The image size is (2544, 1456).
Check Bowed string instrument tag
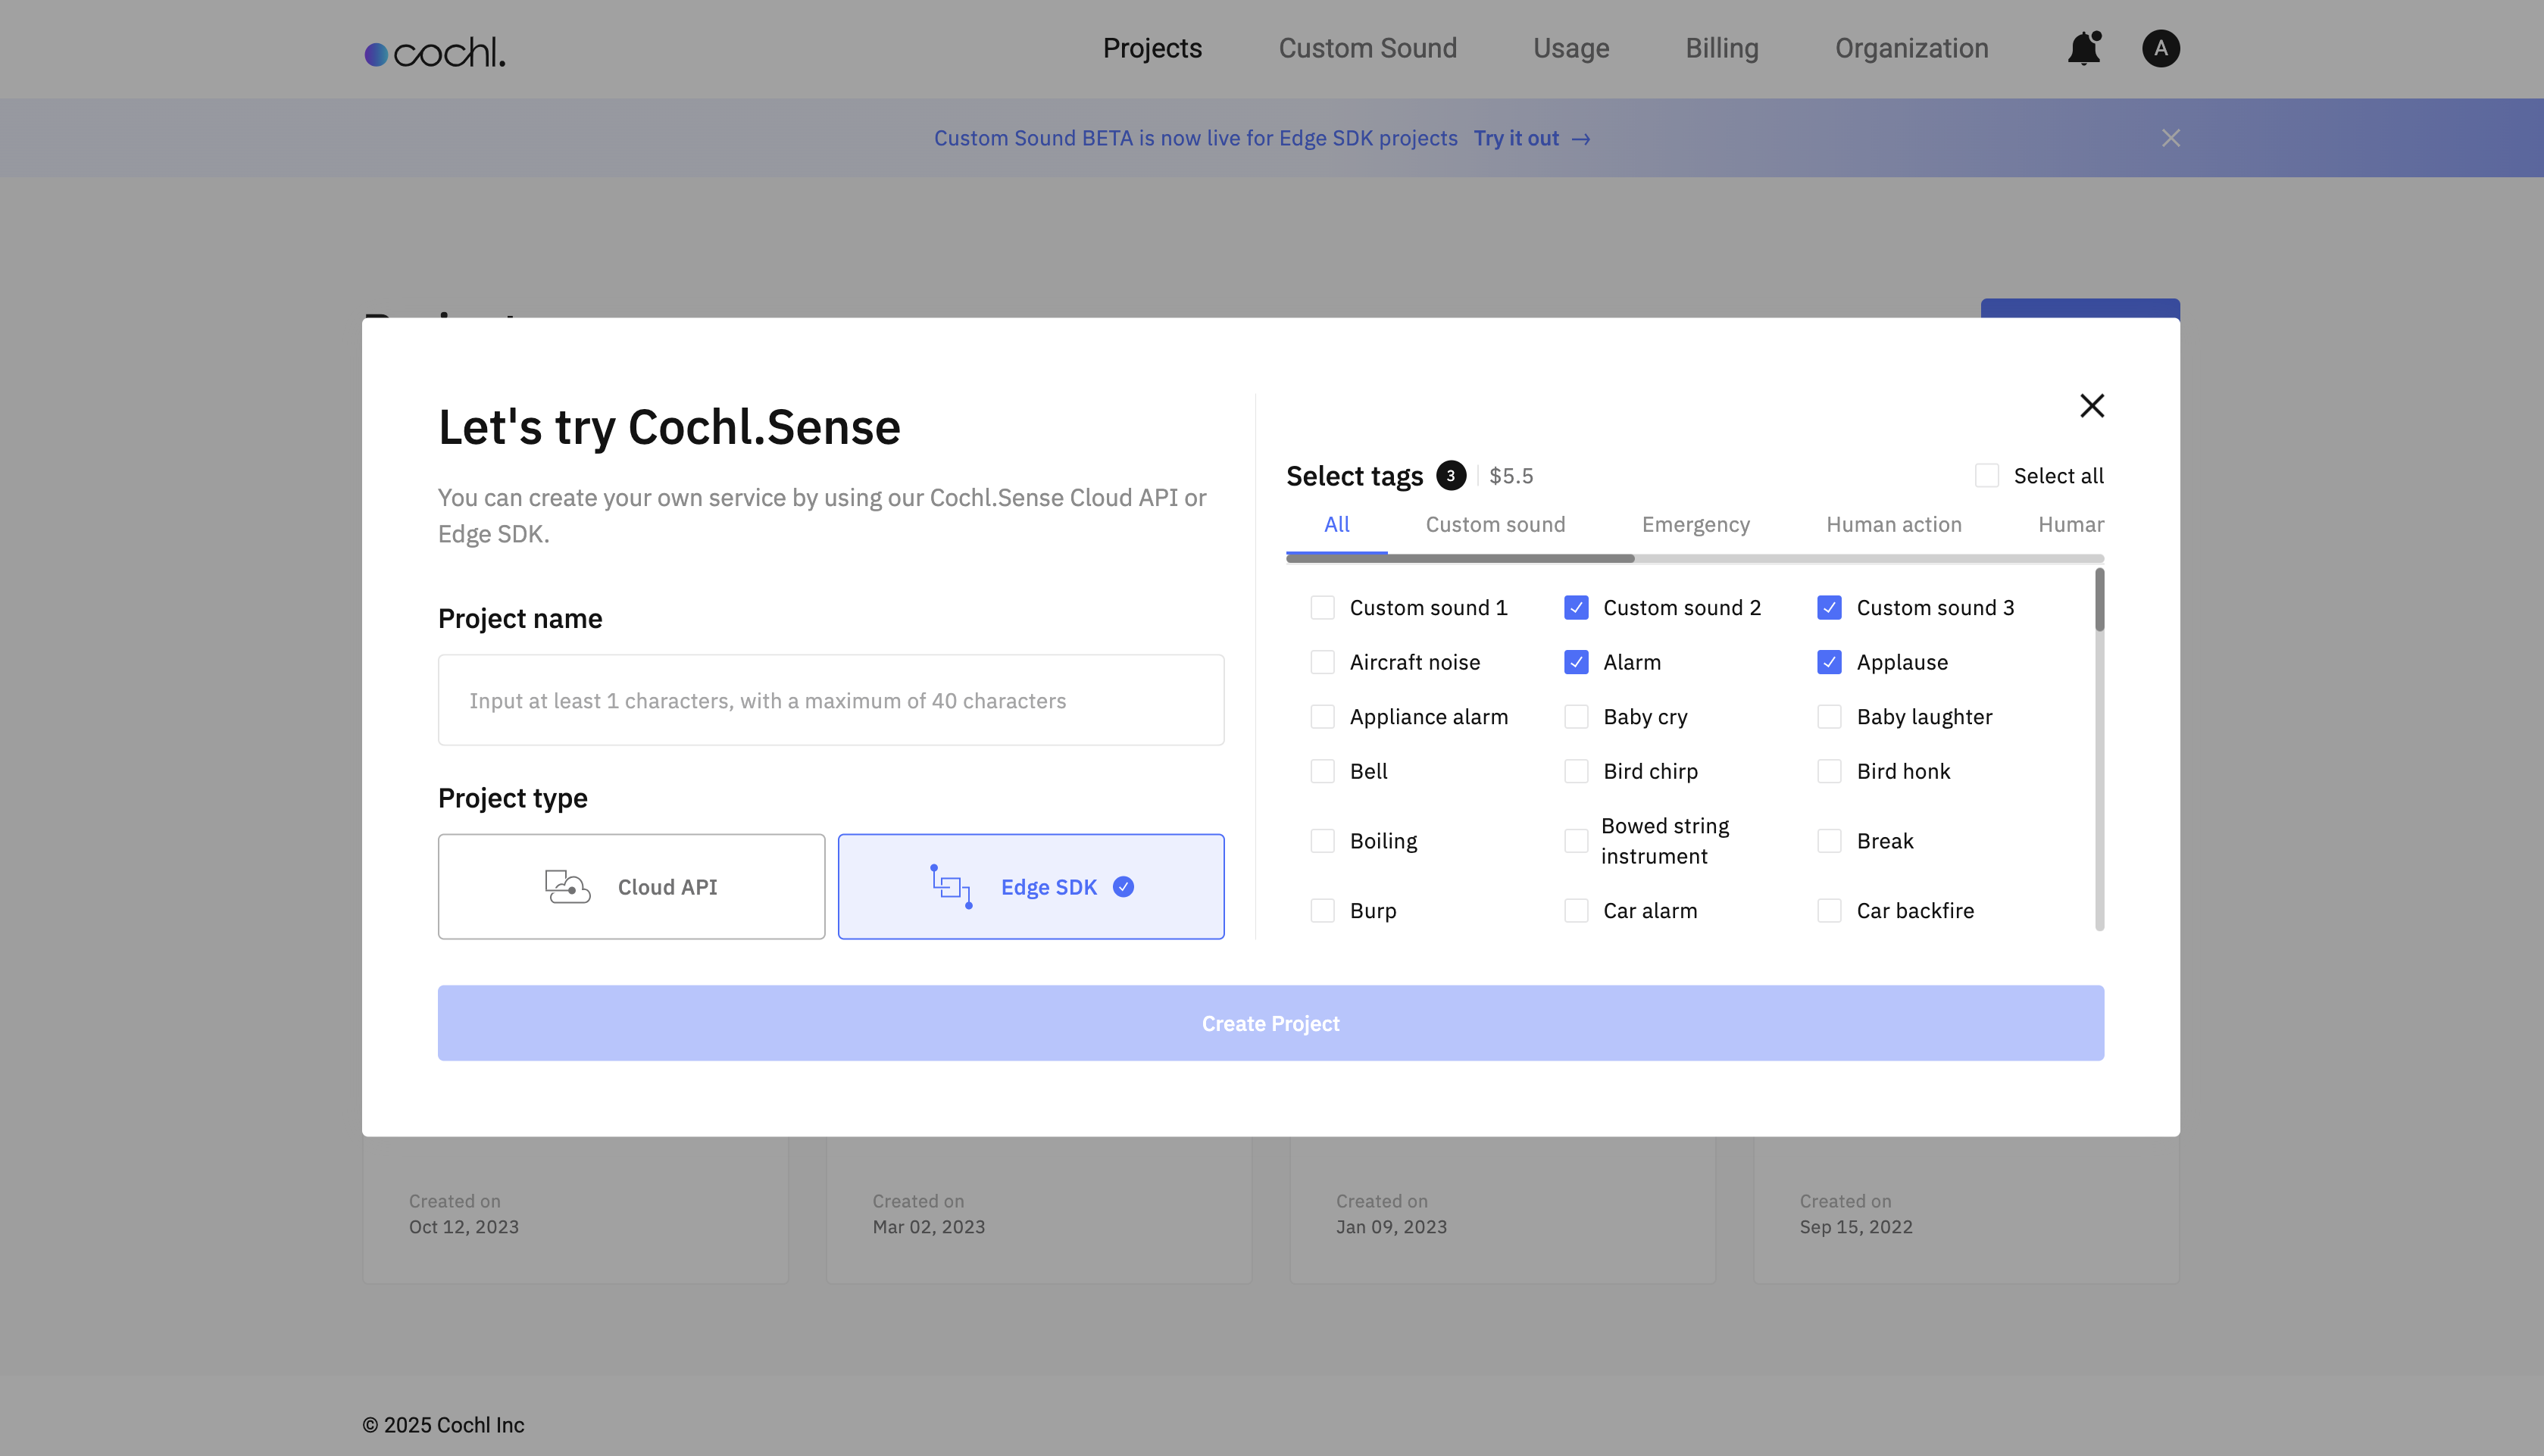click(x=1576, y=841)
